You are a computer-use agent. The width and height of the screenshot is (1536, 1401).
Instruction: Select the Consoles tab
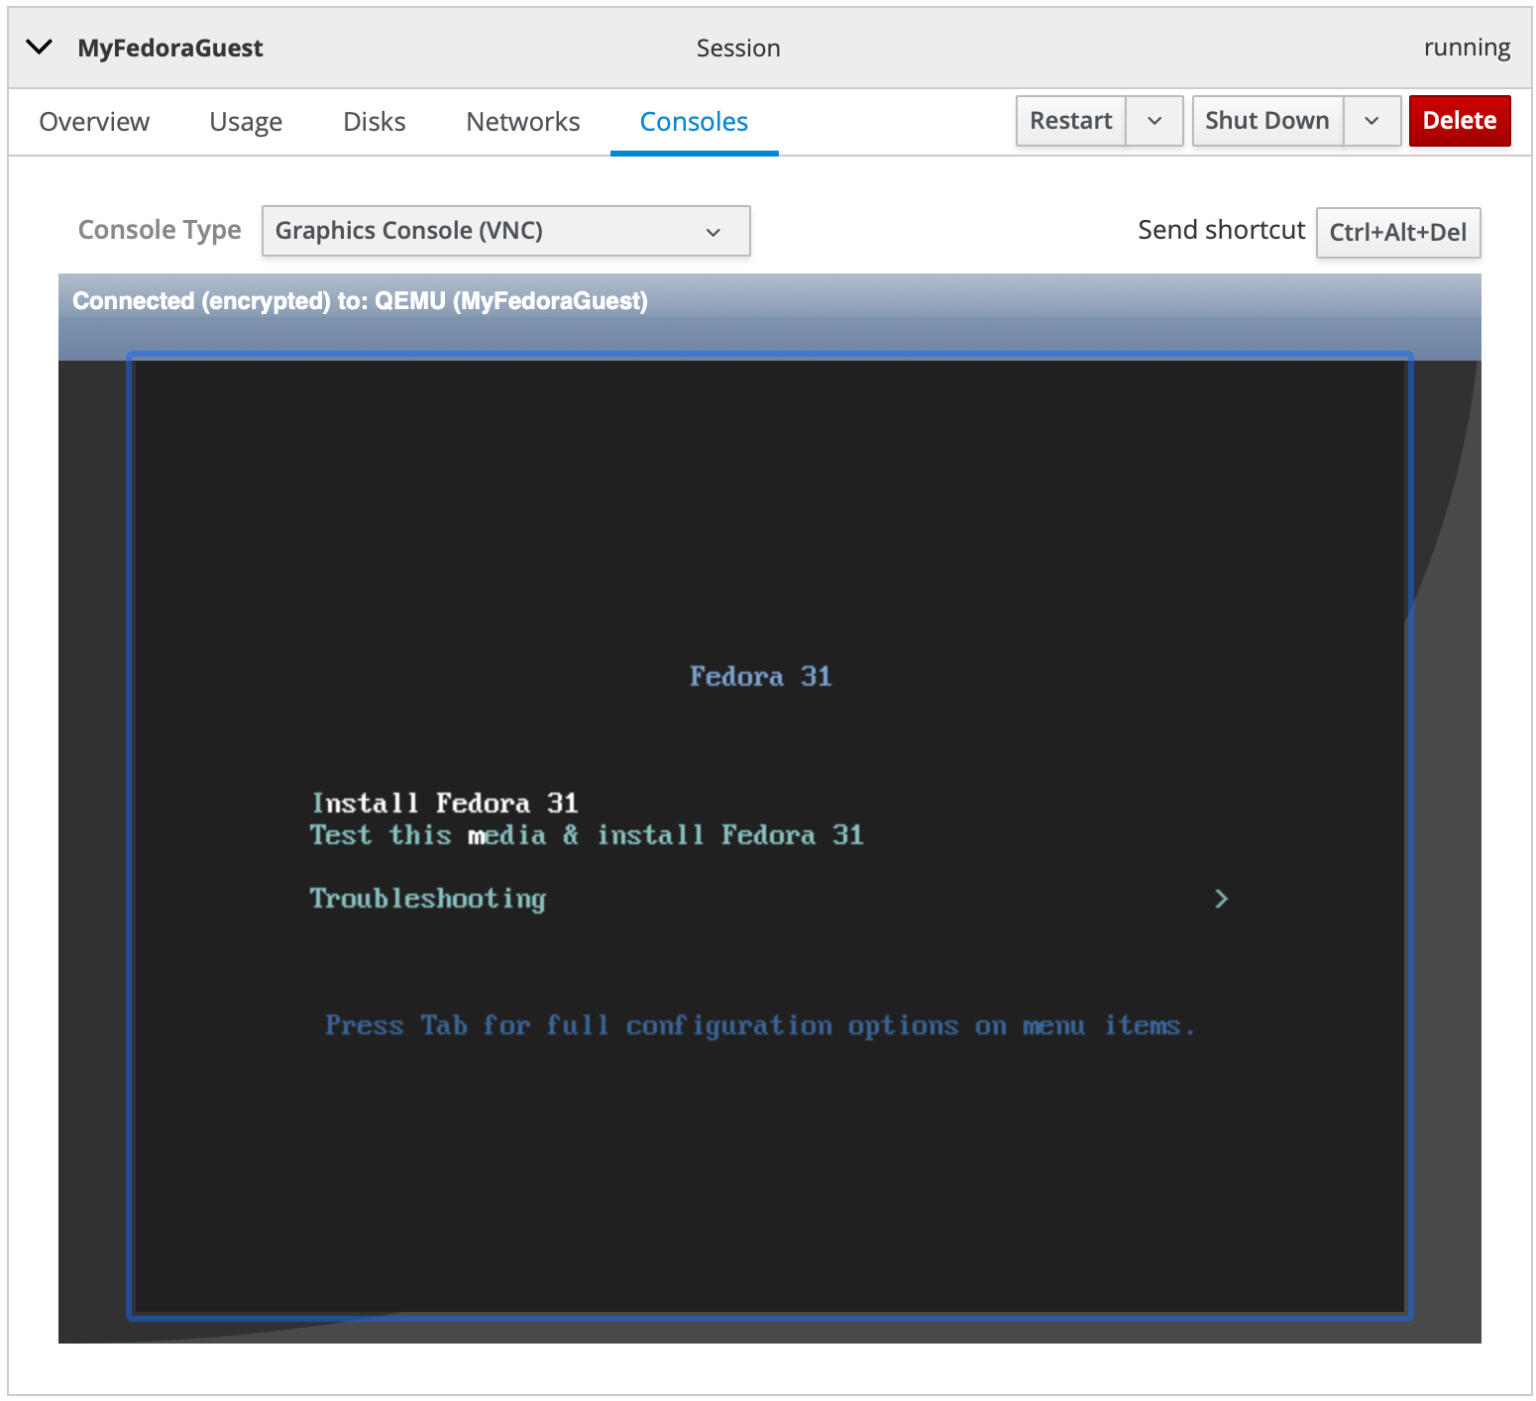coord(693,121)
